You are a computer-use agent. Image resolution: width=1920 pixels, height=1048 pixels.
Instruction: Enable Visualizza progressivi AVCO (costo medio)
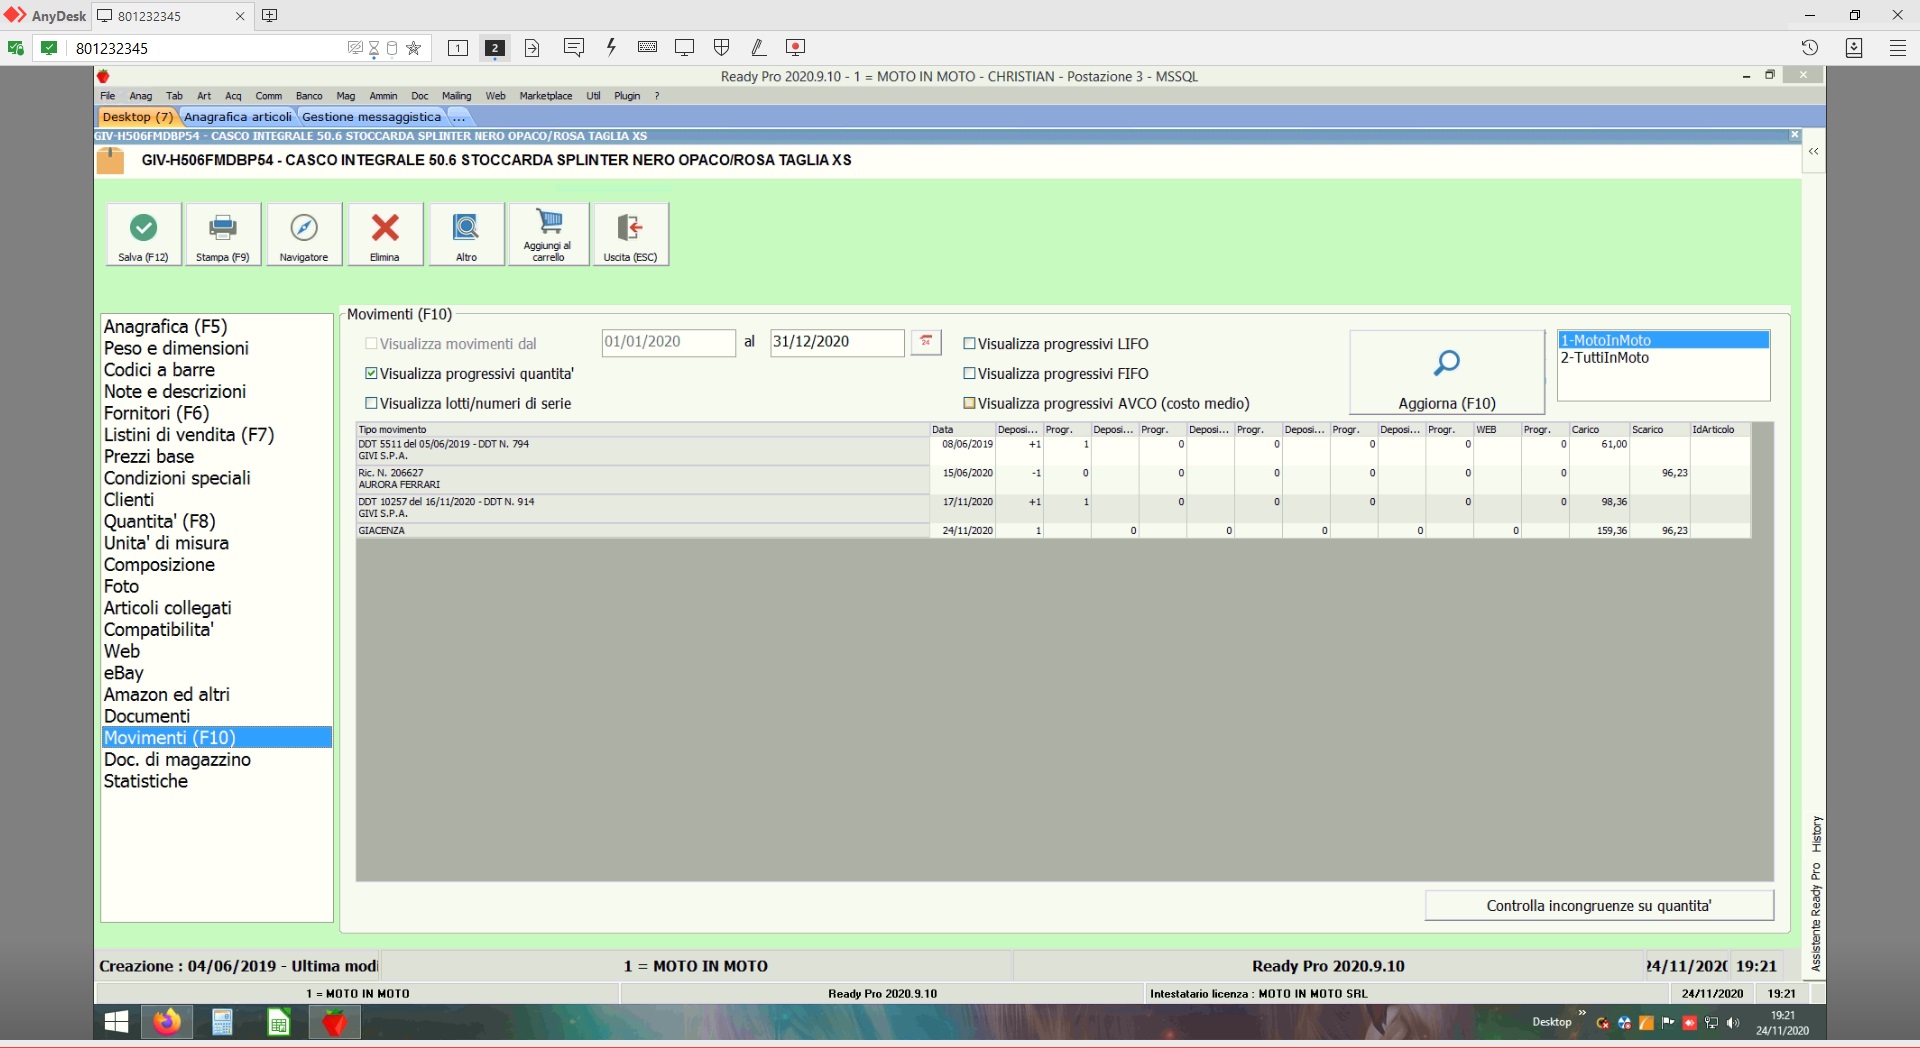tap(969, 403)
